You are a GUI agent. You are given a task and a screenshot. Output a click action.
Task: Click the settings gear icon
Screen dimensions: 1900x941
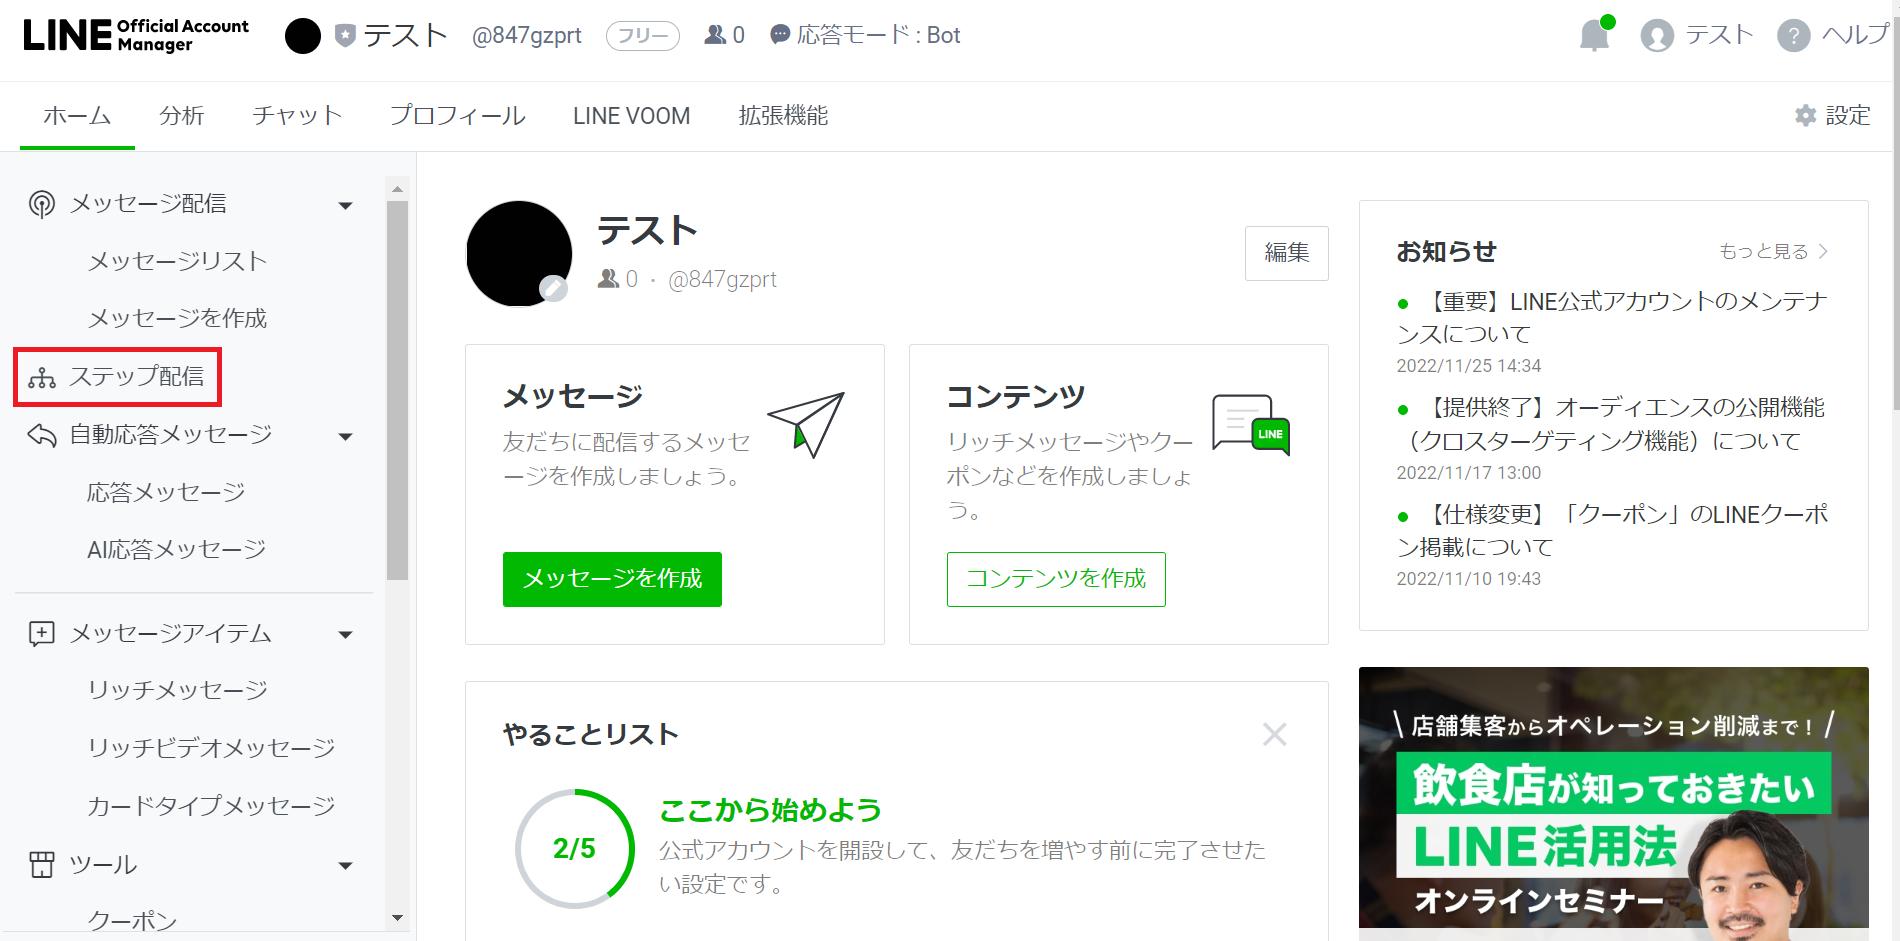coord(1805,116)
